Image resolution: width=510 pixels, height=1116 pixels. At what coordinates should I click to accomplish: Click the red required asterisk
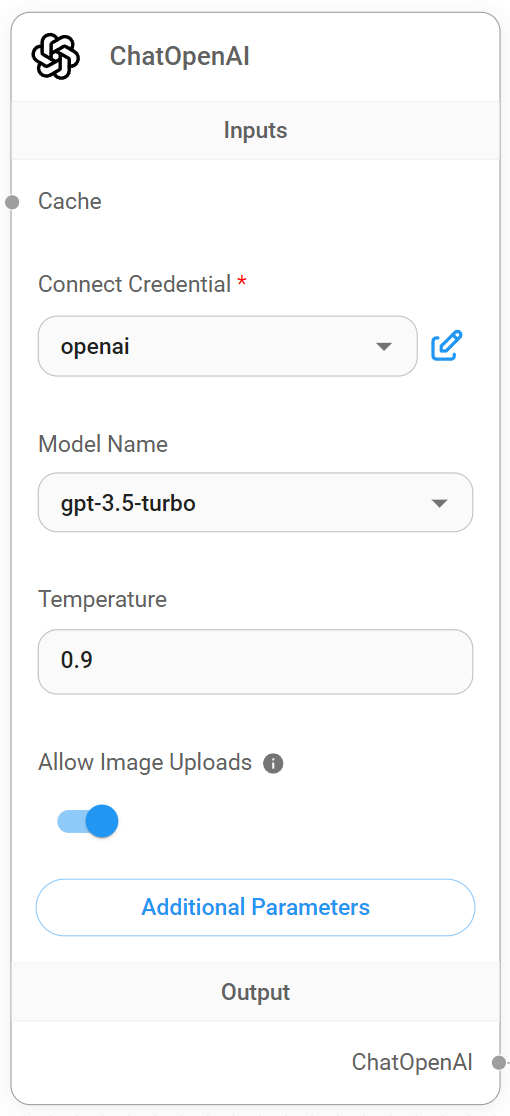click(242, 284)
